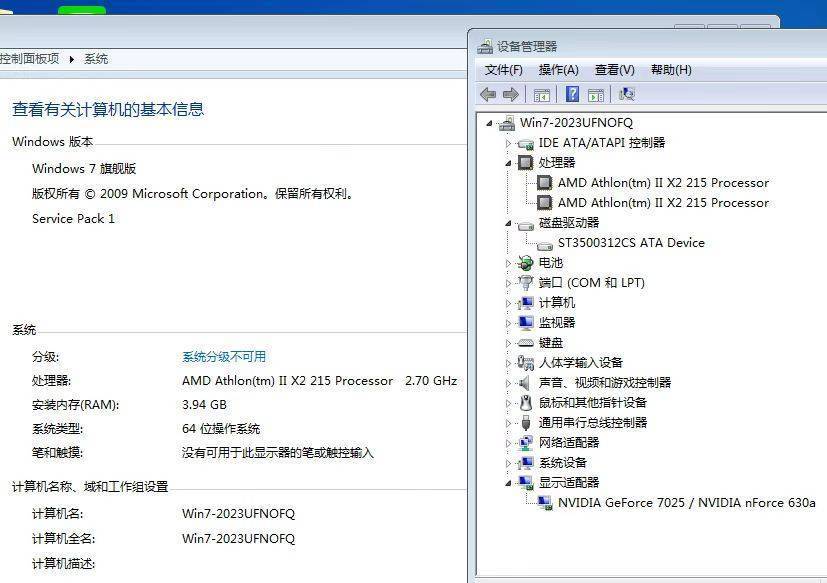
Task: Select NVIDIA GeForce 7025 / nForce 630a
Action: (x=687, y=503)
